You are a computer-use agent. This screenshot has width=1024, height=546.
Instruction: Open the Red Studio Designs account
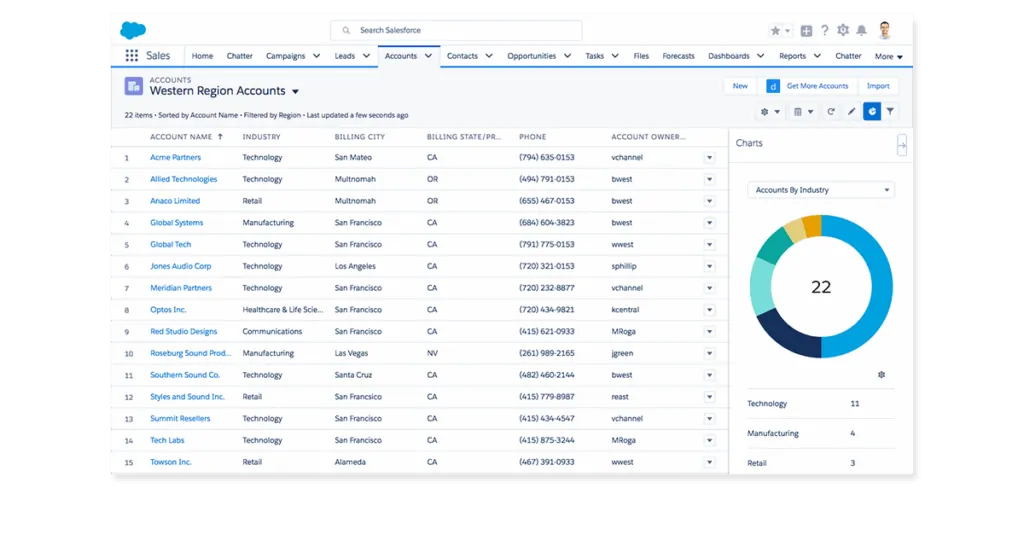[184, 332]
